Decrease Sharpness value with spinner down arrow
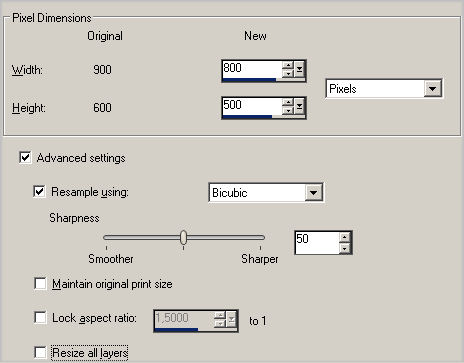This screenshot has height=363, width=464. (345, 248)
